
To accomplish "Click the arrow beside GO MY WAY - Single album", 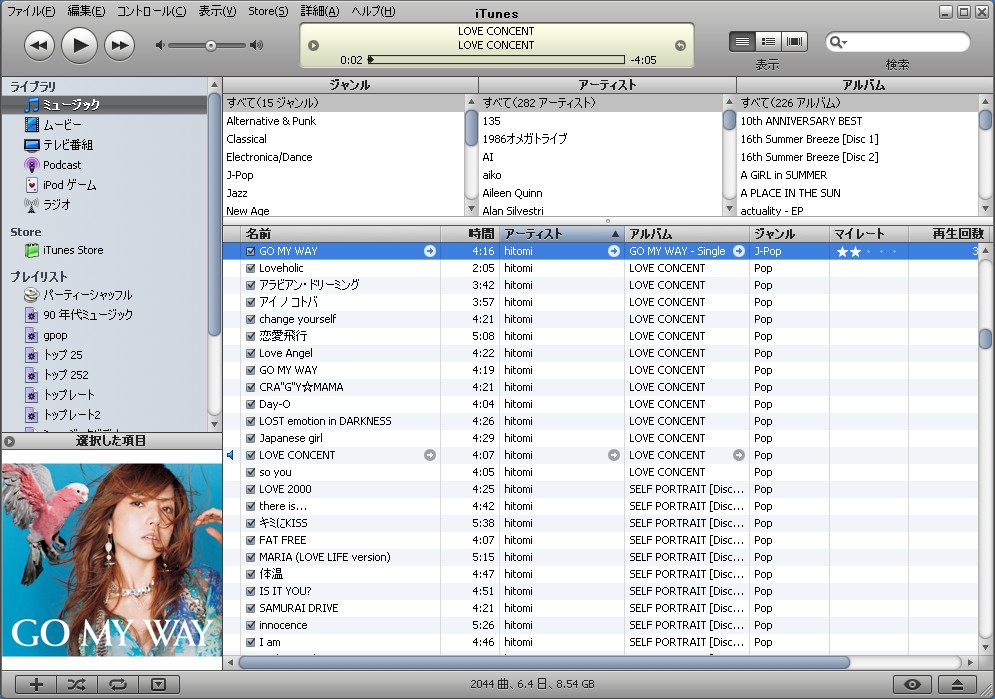I will 739,251.
